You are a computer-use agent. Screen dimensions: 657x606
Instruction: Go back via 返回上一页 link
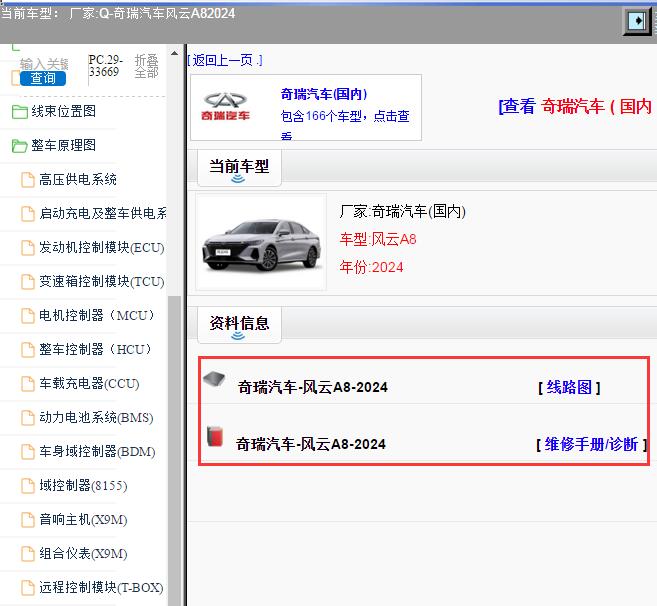225,60
